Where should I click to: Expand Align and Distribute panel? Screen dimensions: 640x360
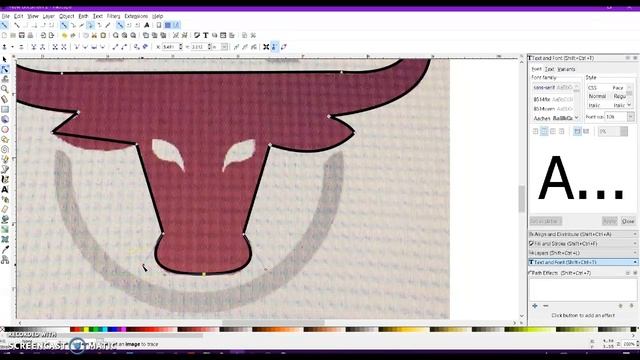pyautogui.click(x=582, y=234)
